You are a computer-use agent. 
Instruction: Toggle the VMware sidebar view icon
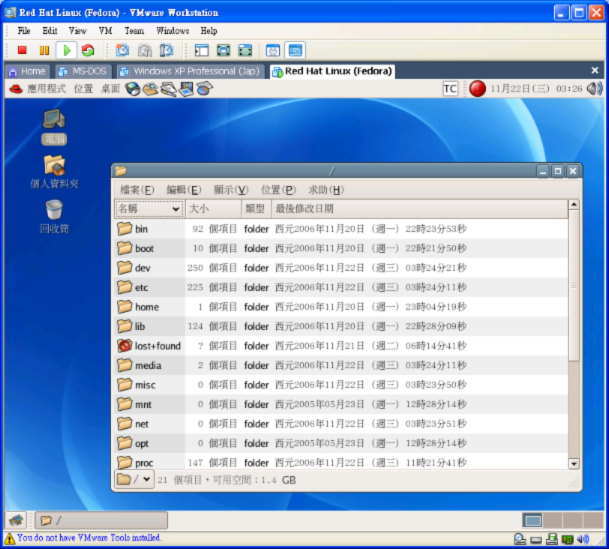click(x=202, y=50)
